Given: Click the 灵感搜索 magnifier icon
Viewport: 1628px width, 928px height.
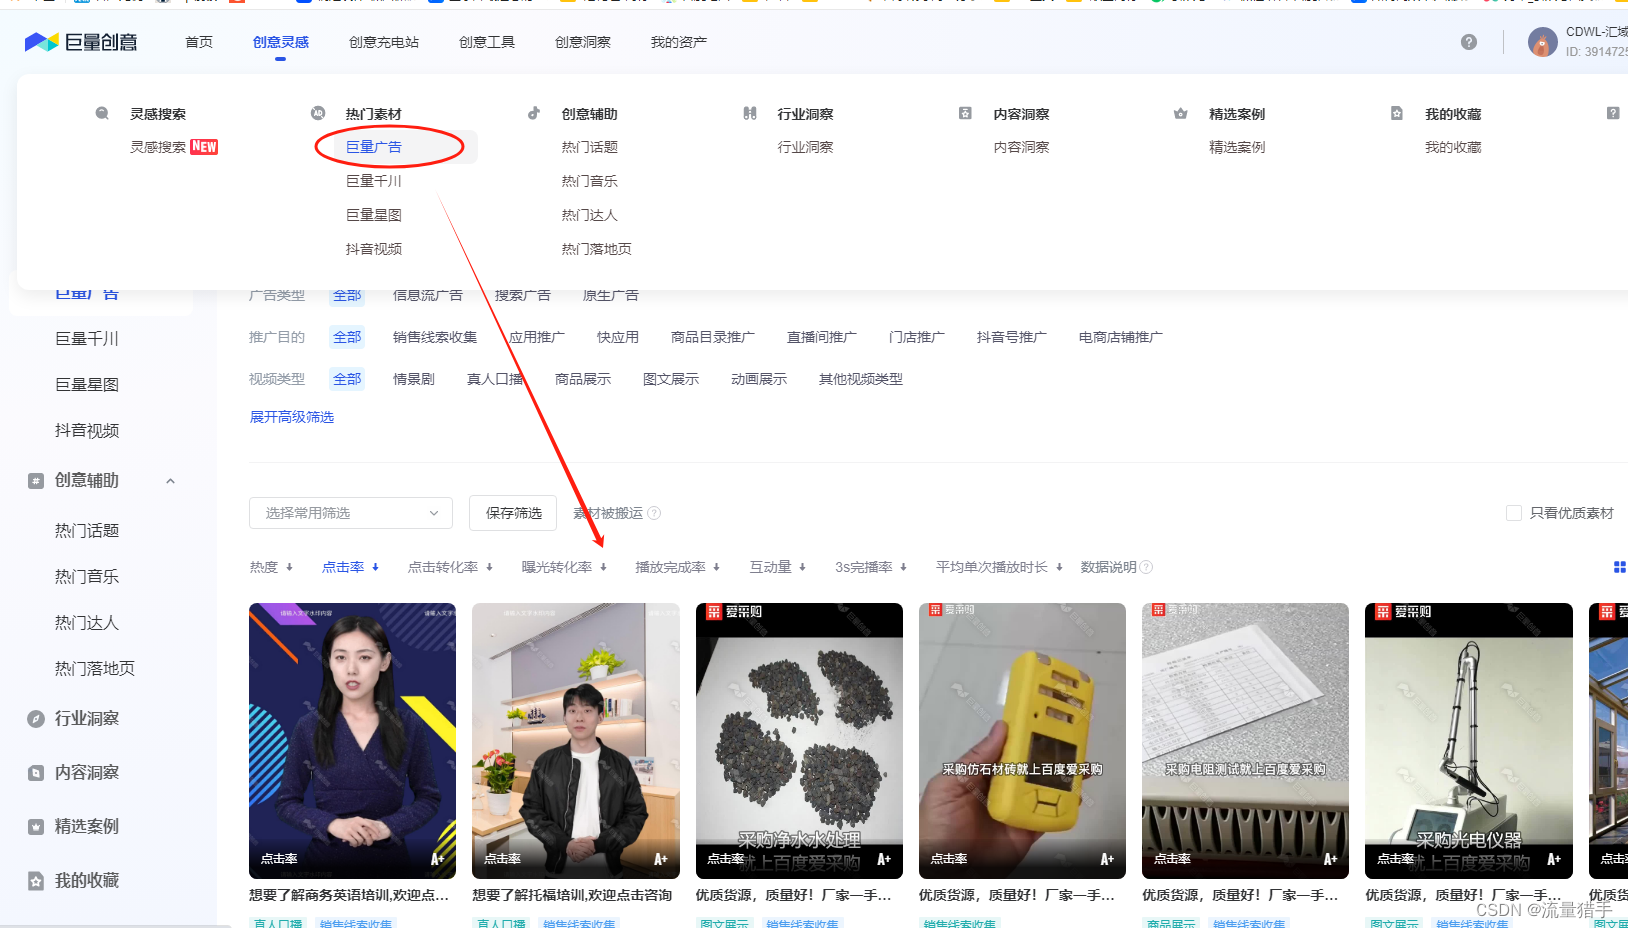Looking at the screenshot, I should 102,114.
